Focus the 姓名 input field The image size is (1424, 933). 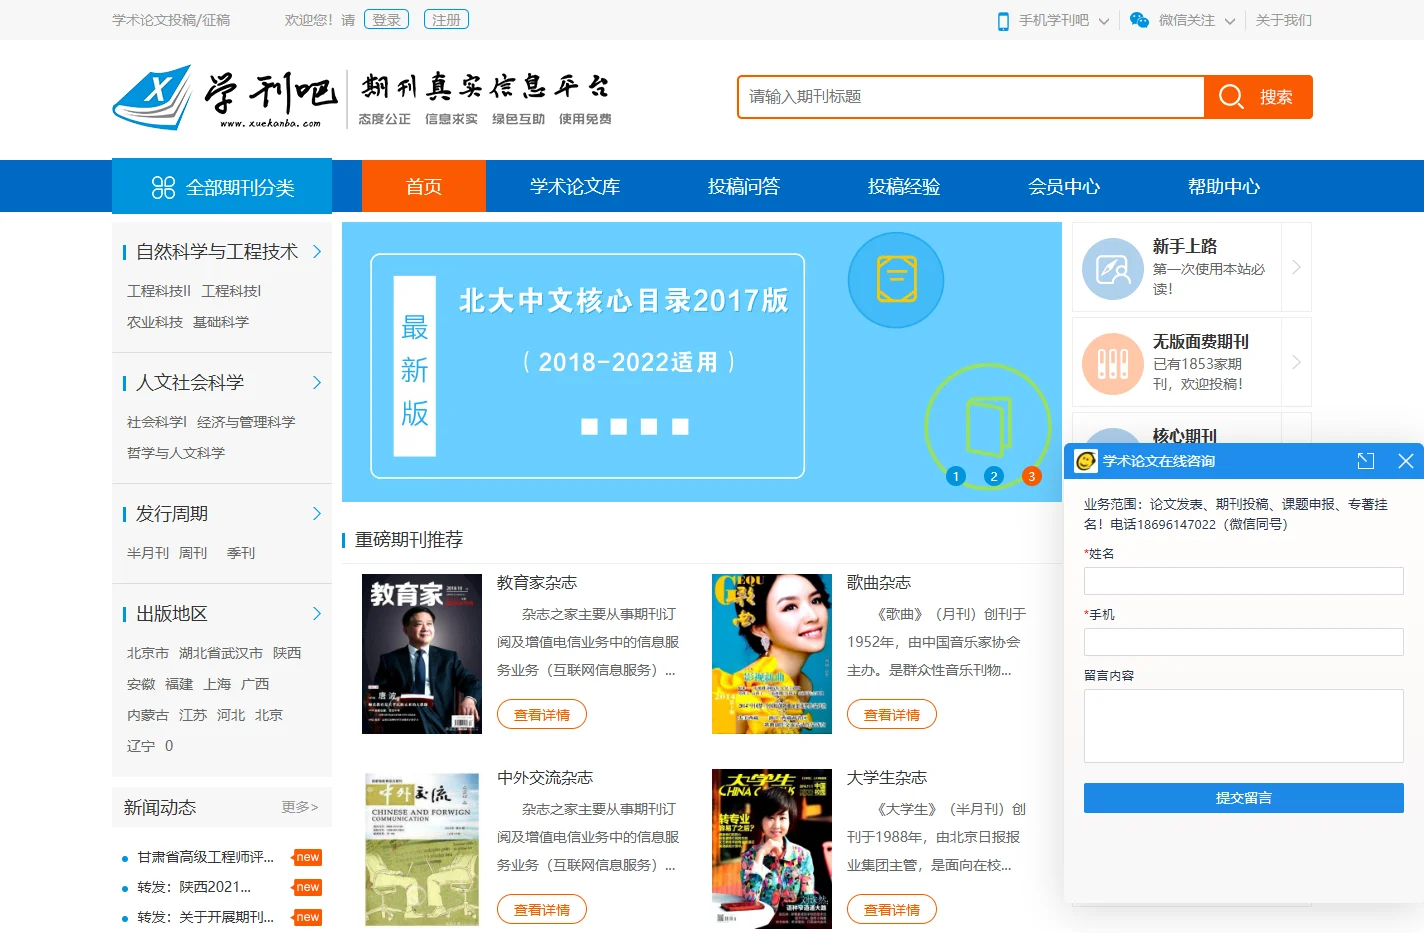[x=1244, y=581]
